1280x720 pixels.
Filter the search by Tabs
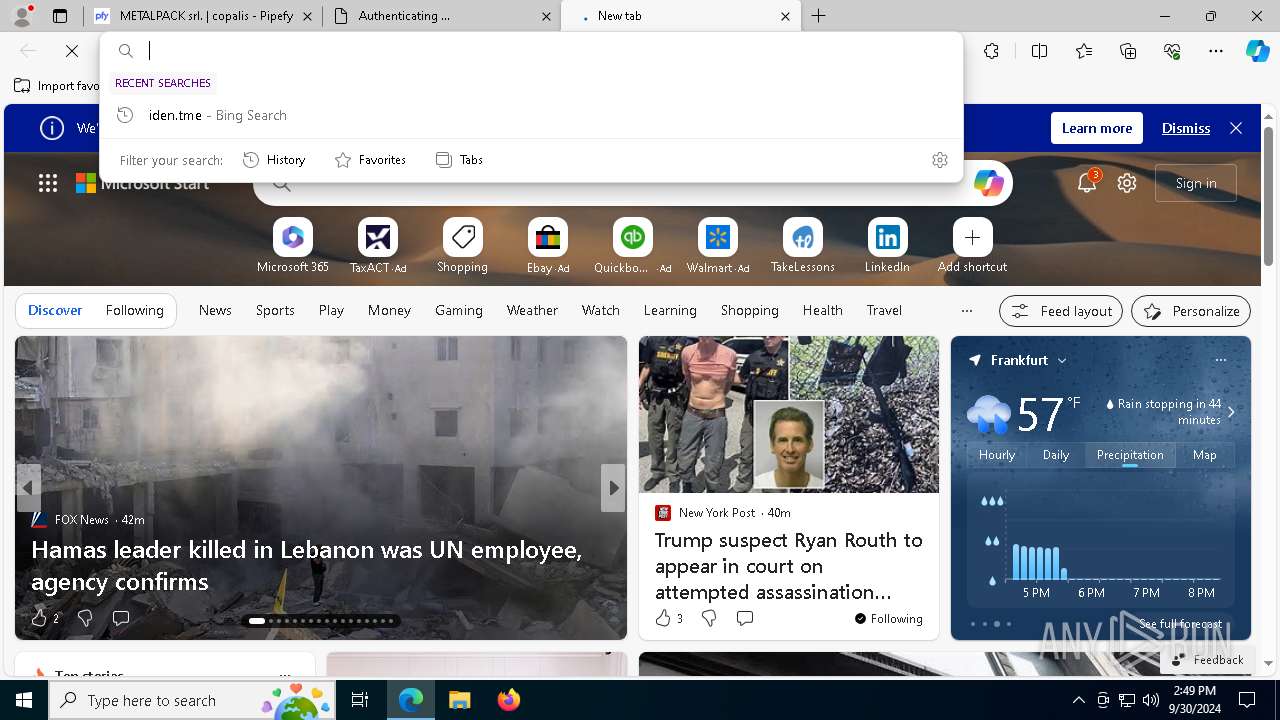[459, 160]
